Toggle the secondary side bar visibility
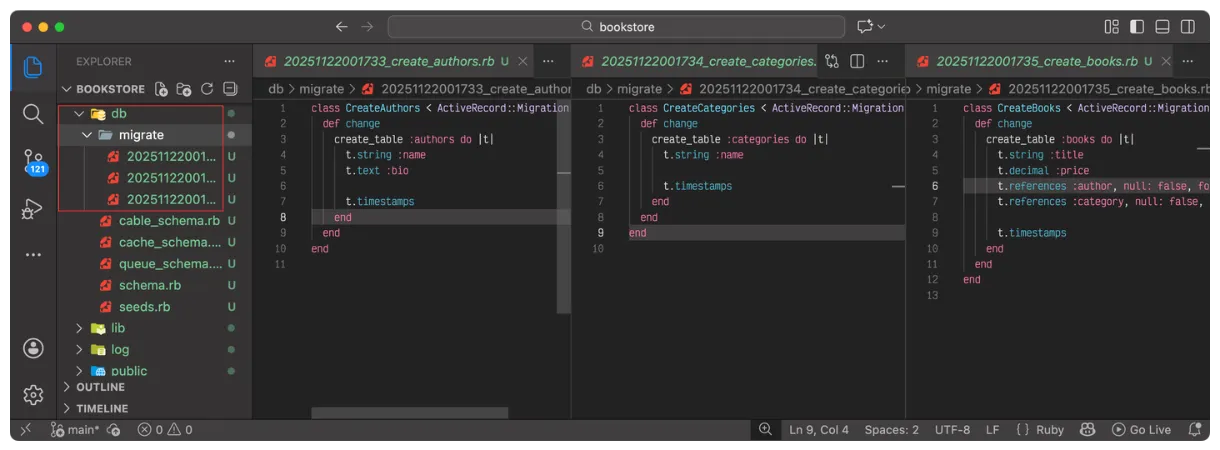Screen dimensions: 1220x450 1188,27
